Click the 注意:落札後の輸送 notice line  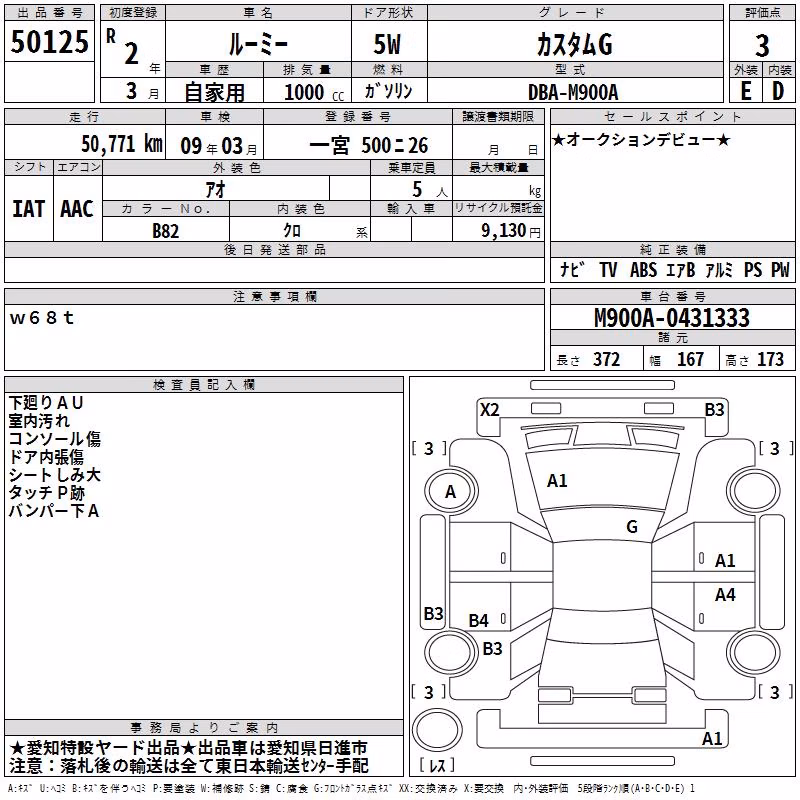coord(188,766)
